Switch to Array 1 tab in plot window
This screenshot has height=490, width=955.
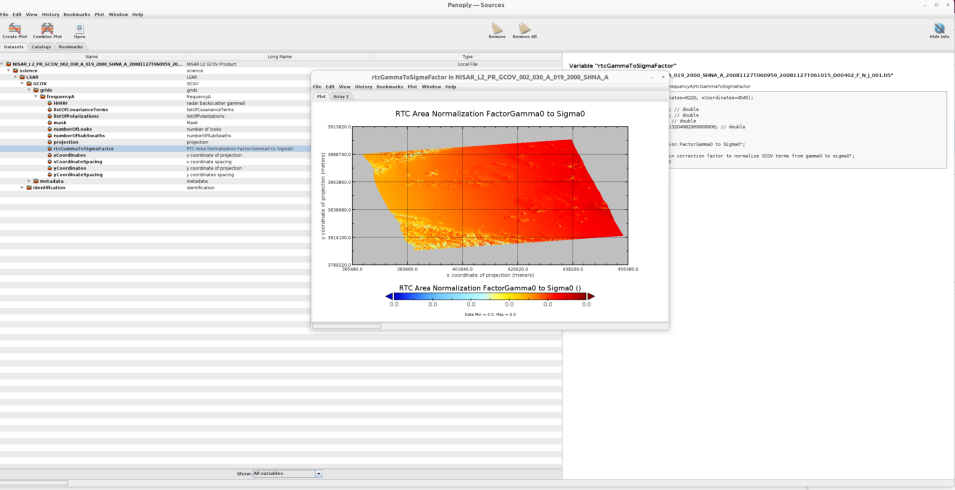click(340, 96)
